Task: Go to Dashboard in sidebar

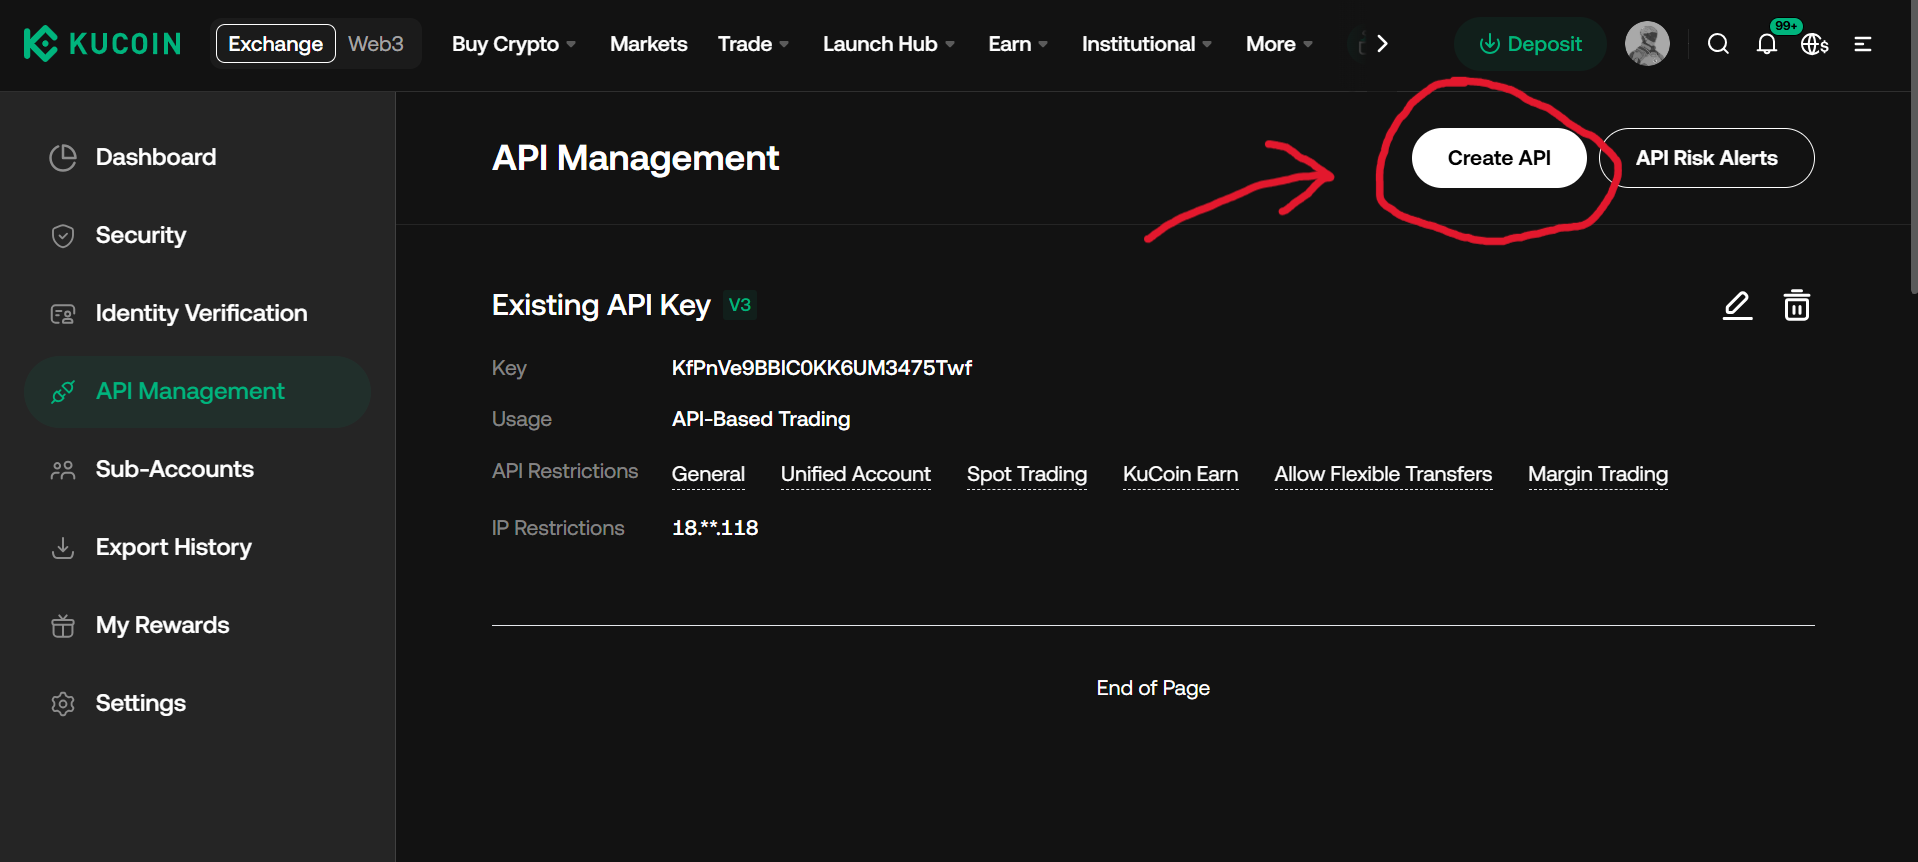Action: pos(198,158)
